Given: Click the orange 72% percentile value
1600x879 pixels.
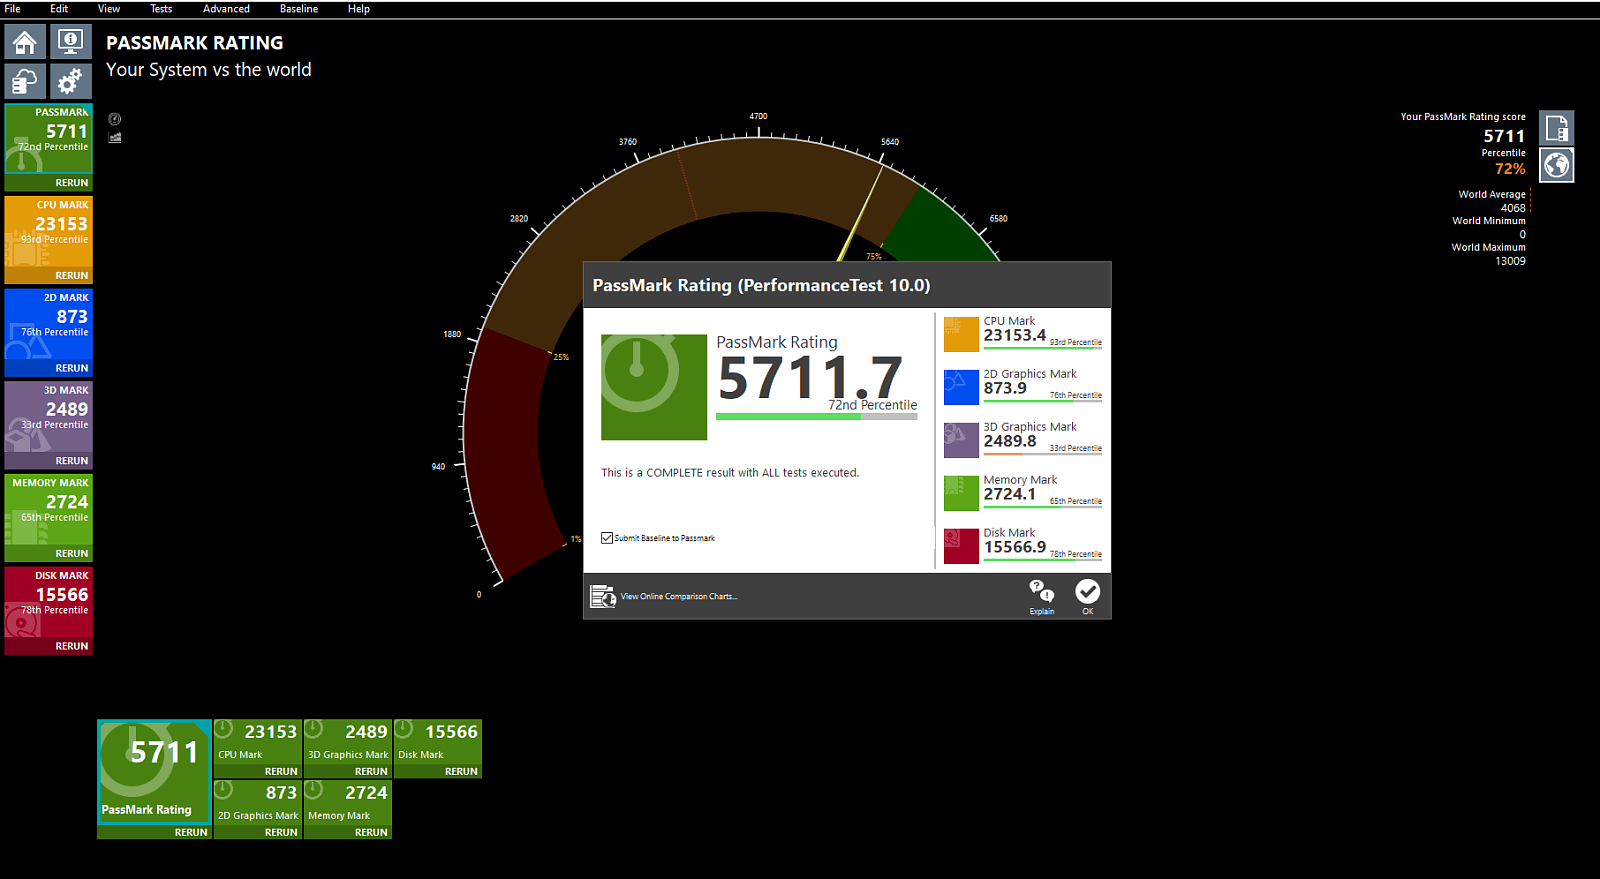Looking at the screenshot, I should click(x=1510, y=169).
